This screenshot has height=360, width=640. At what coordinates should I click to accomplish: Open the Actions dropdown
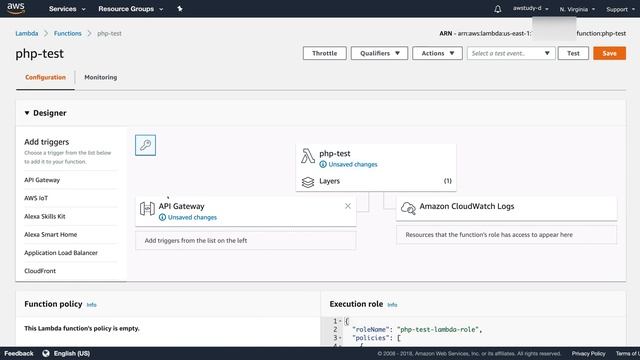coord(437,53)
